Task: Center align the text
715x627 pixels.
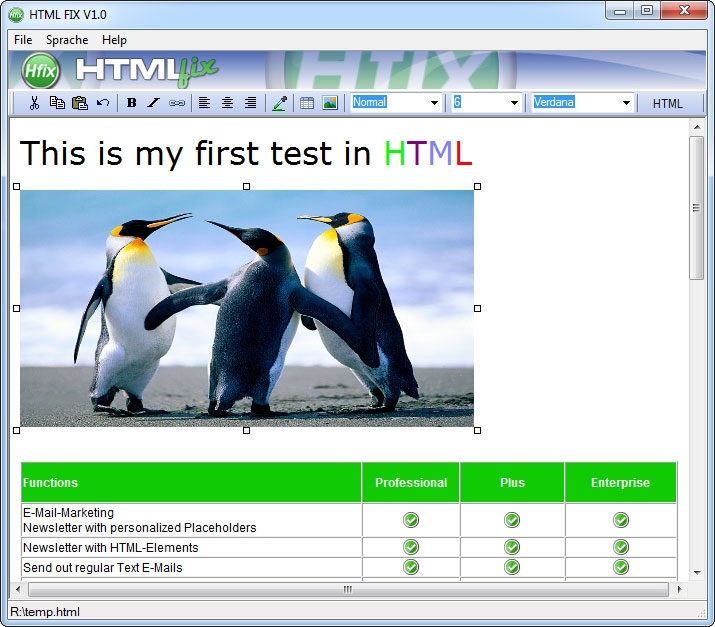Action: (227, 103)
